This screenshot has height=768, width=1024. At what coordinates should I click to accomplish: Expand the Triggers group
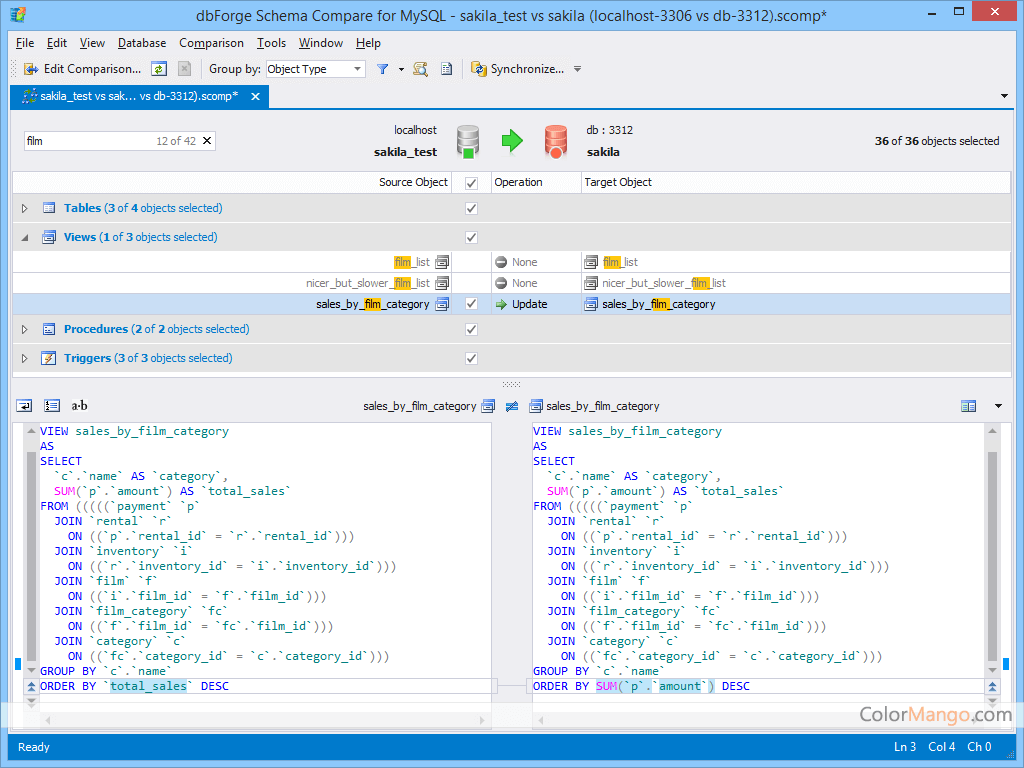click(x=25, y=358)
